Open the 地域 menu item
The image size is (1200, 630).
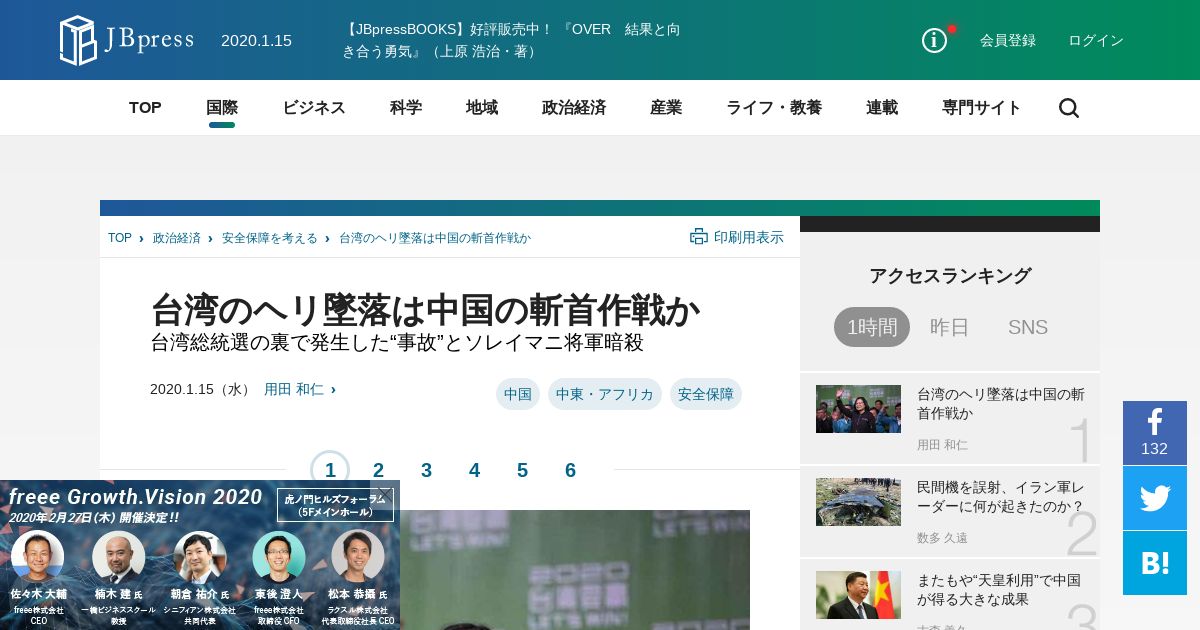(482, 108)
